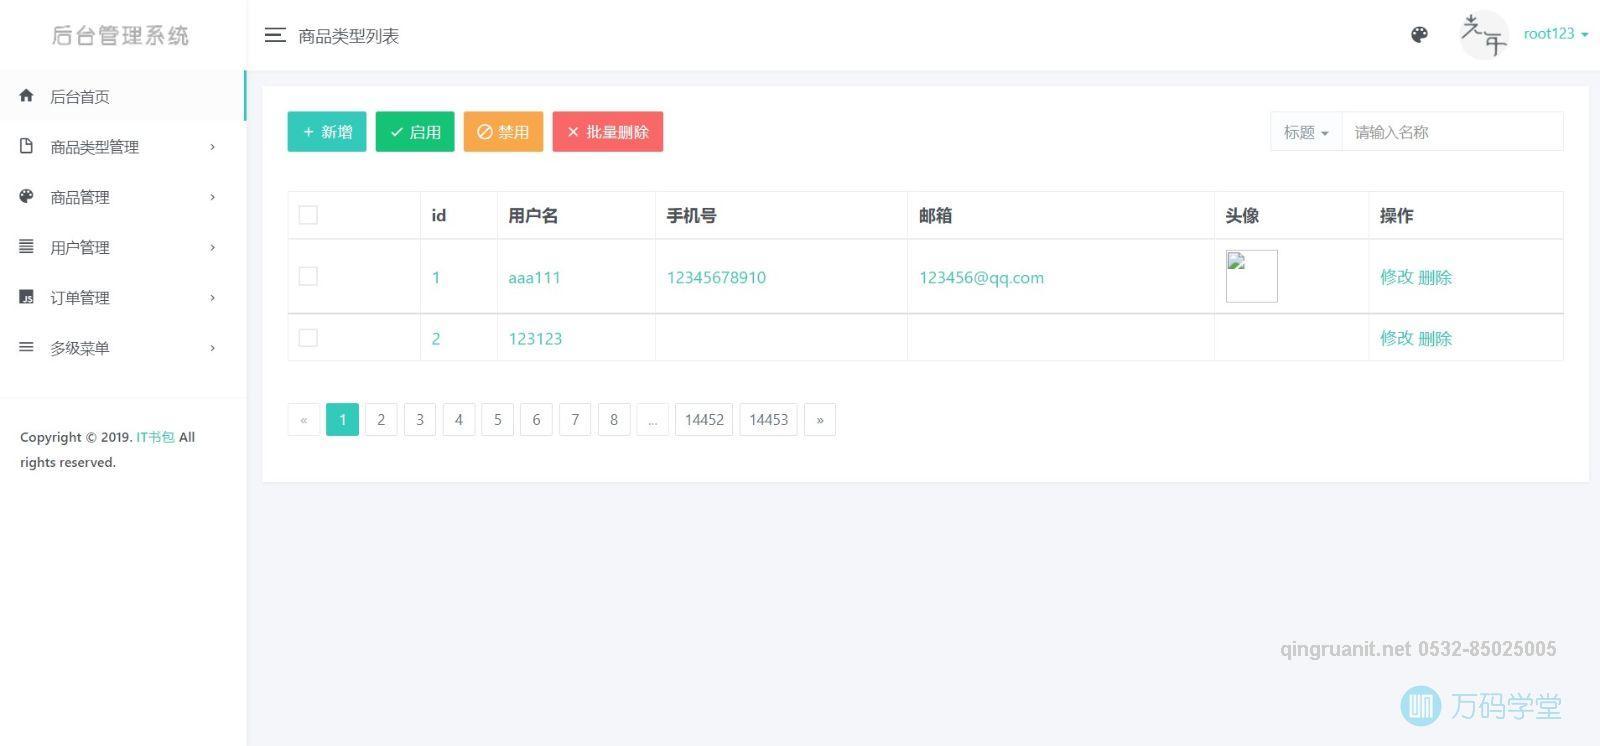1600x746 pixels.
Task: Open the 标题 search dropdown
Action: click(1306, 132)
